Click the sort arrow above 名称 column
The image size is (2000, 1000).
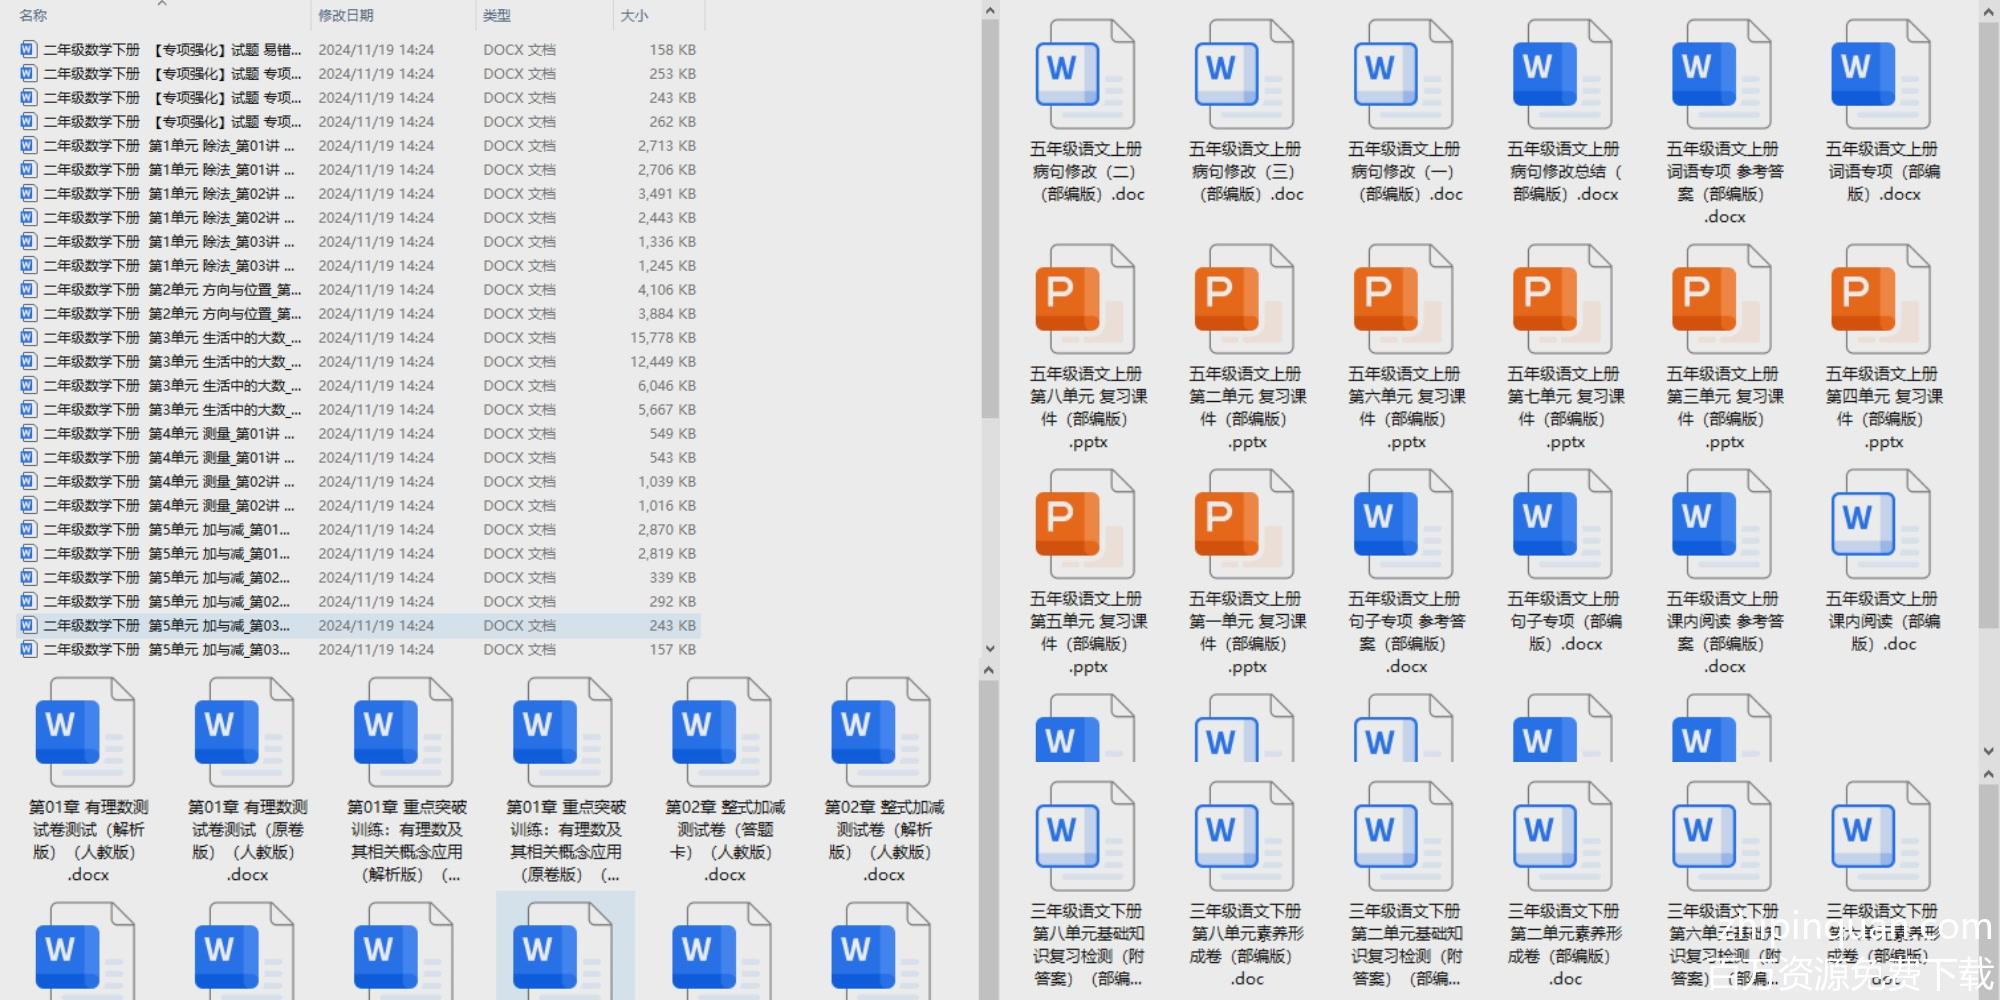[x=162, y=5]
